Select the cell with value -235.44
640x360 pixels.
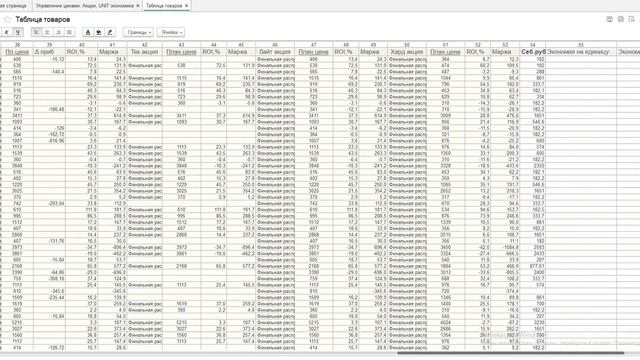pyautogui.click(x=49, y=298)
